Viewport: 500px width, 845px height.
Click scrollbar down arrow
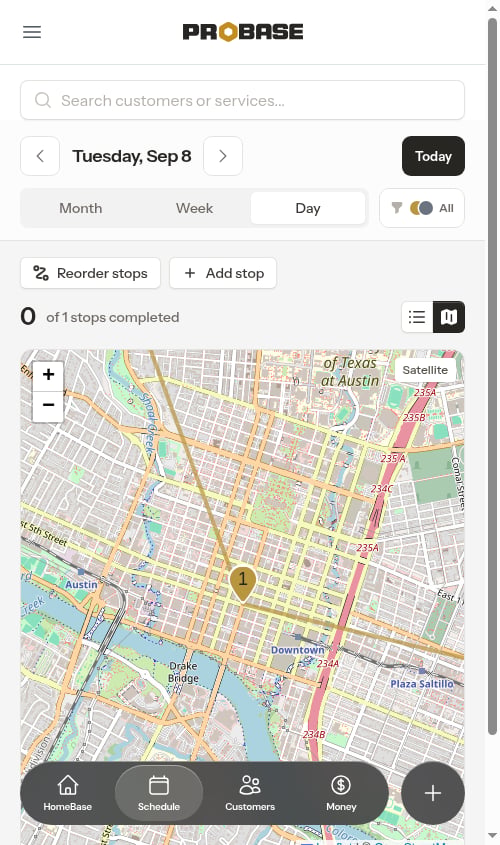[x=492, y=836]
